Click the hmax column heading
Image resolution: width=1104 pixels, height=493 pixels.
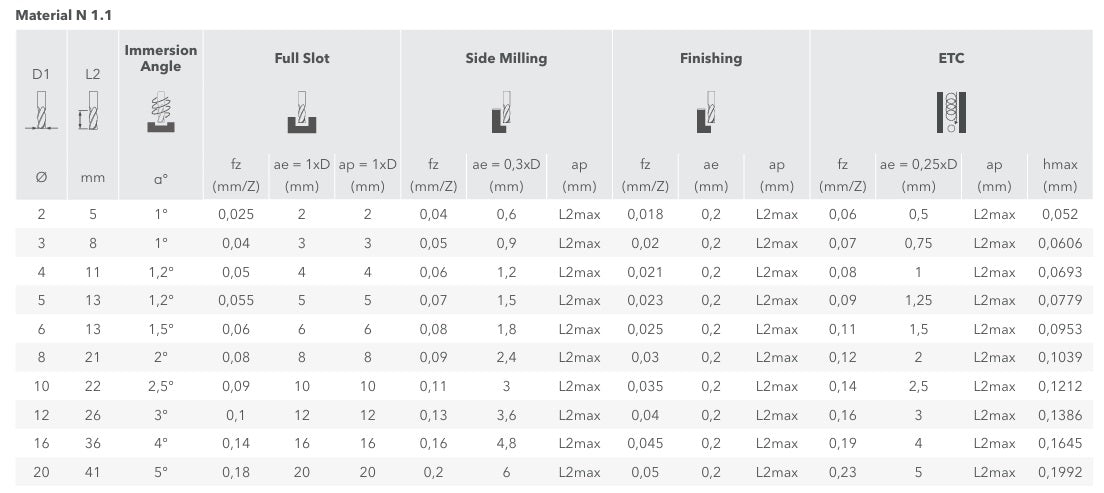(x=1060, y=175)
